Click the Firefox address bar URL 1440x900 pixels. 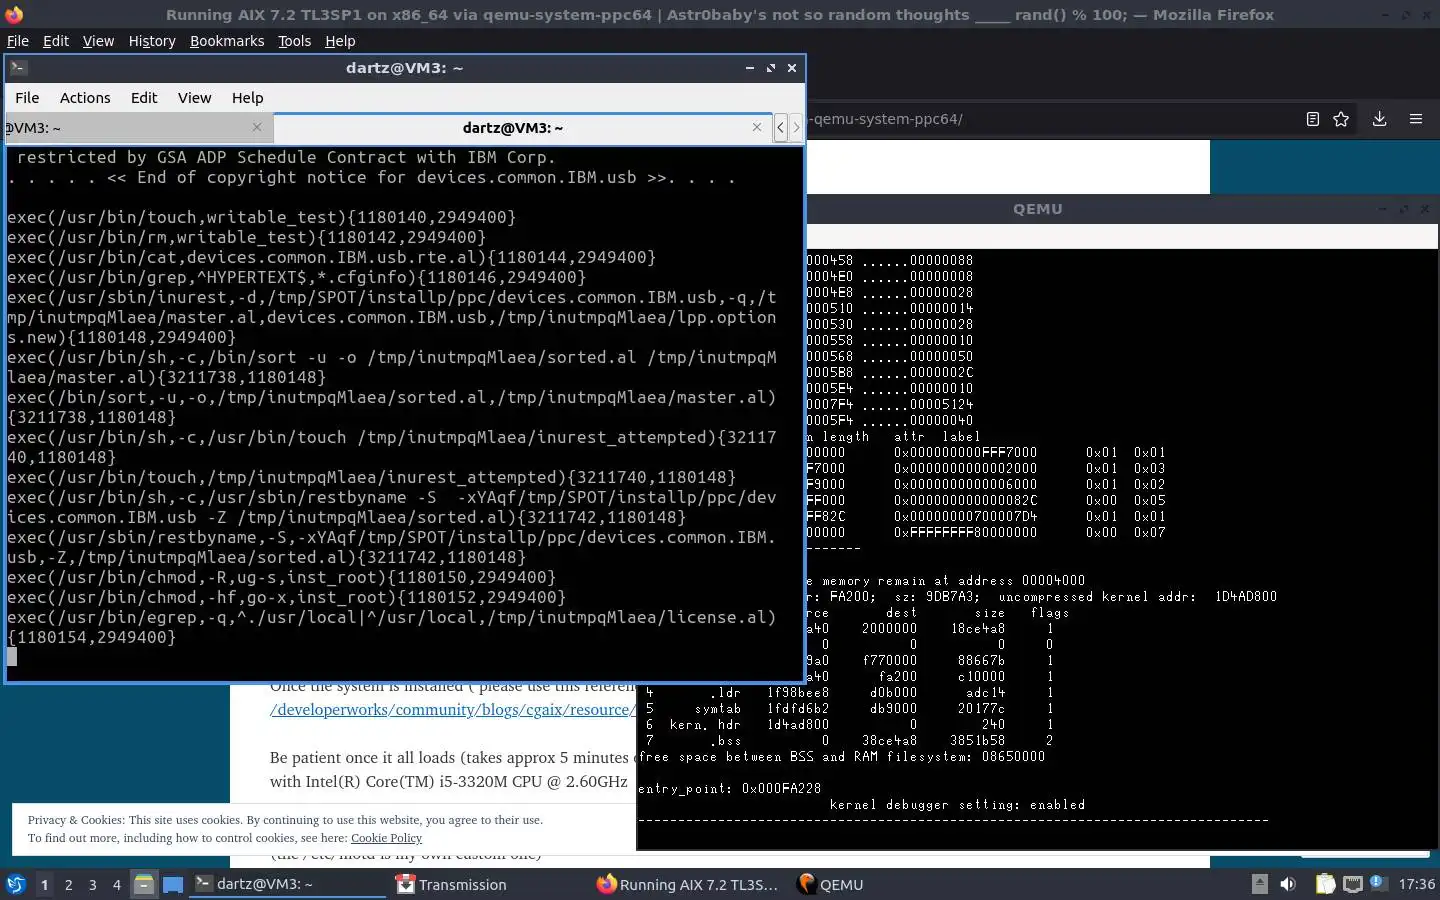(886, 119)
